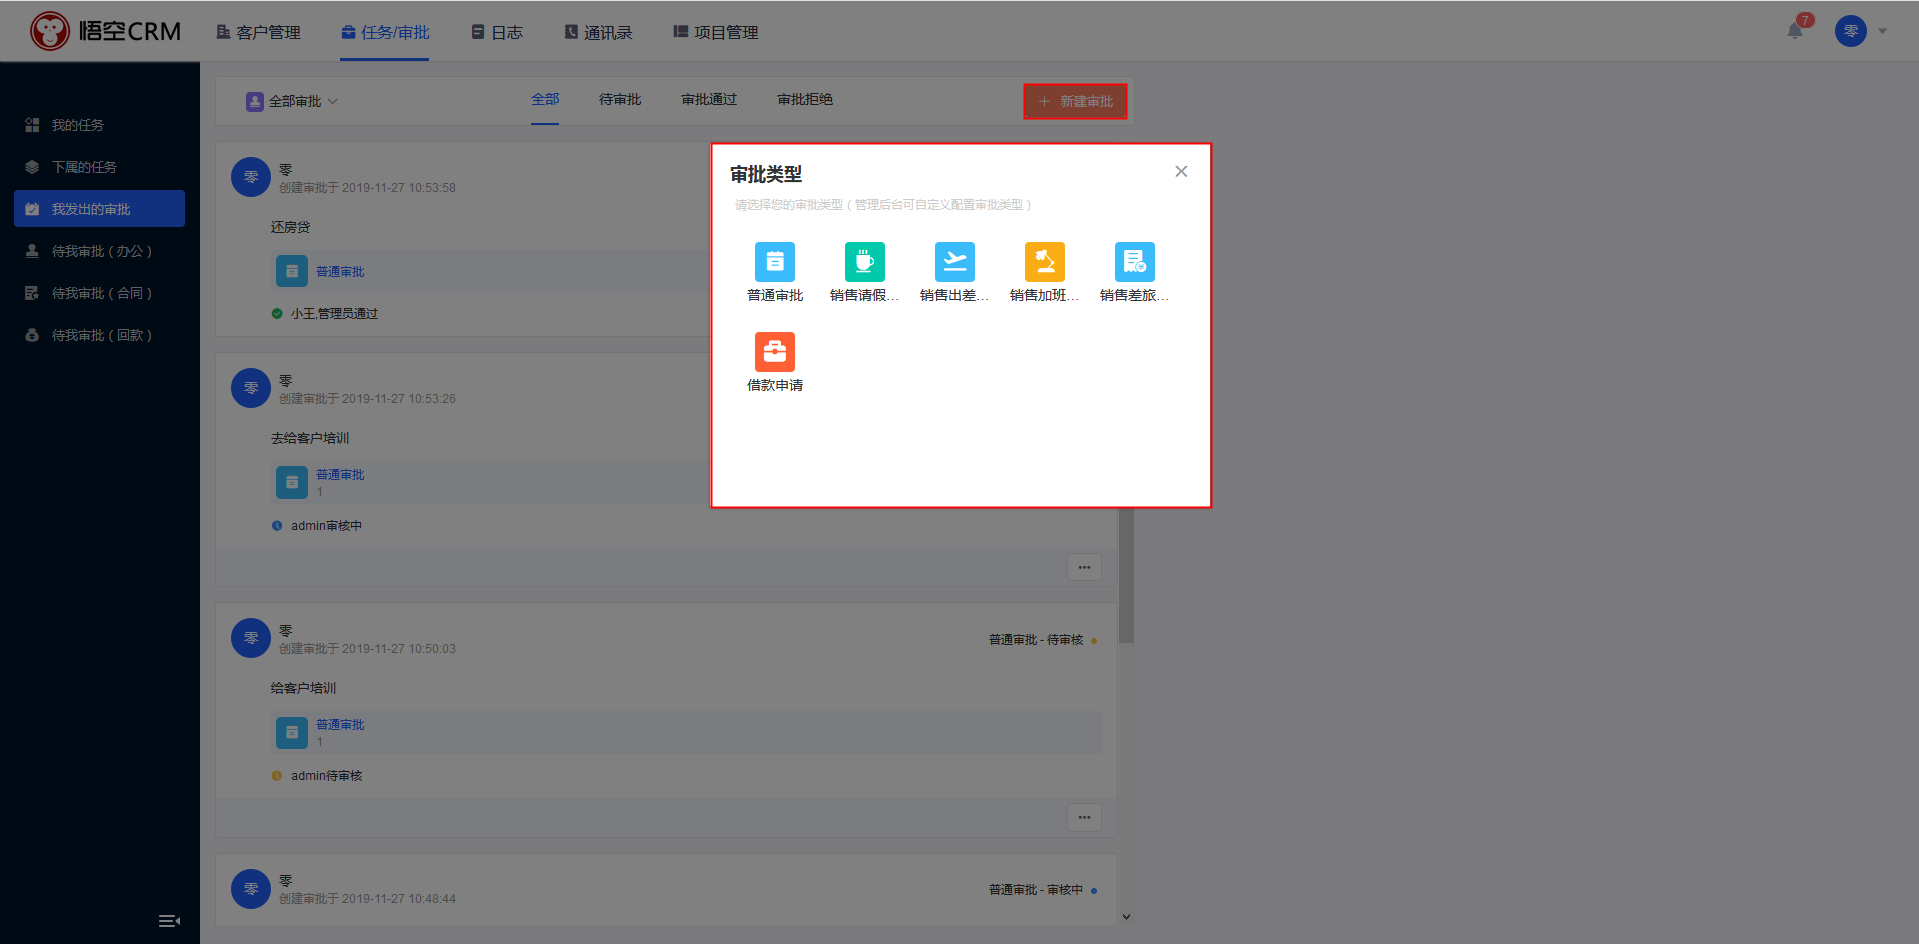Collapse the sidebar with the menu icon

169,921
